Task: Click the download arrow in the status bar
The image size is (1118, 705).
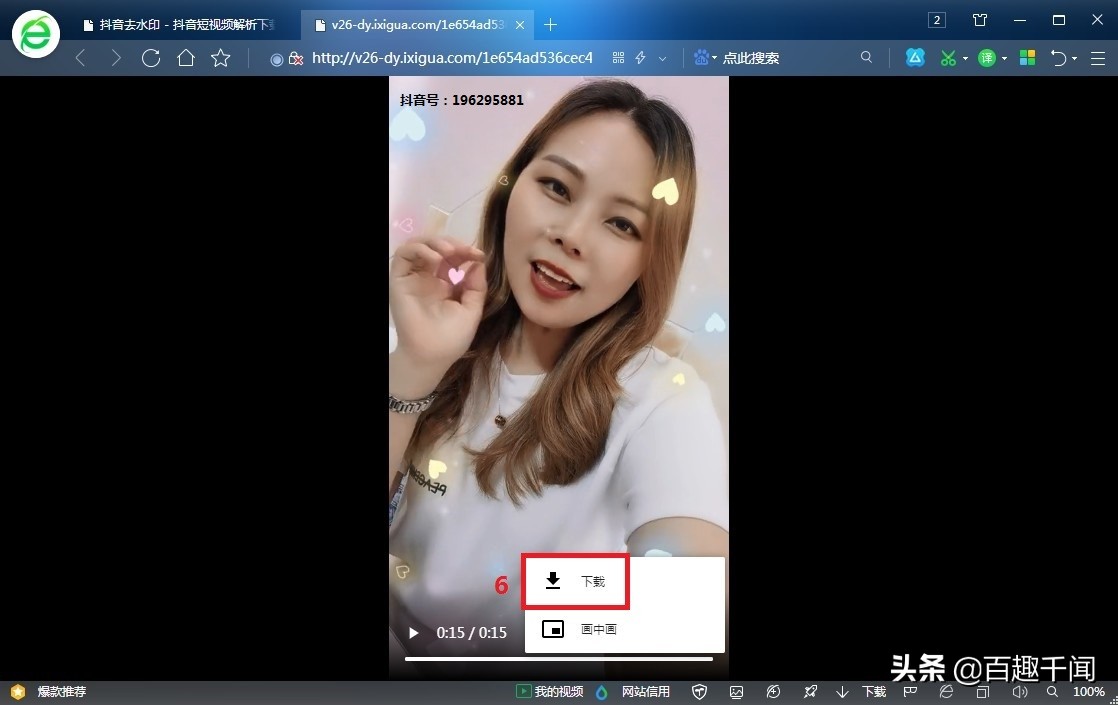Action: tap(842, 691)
